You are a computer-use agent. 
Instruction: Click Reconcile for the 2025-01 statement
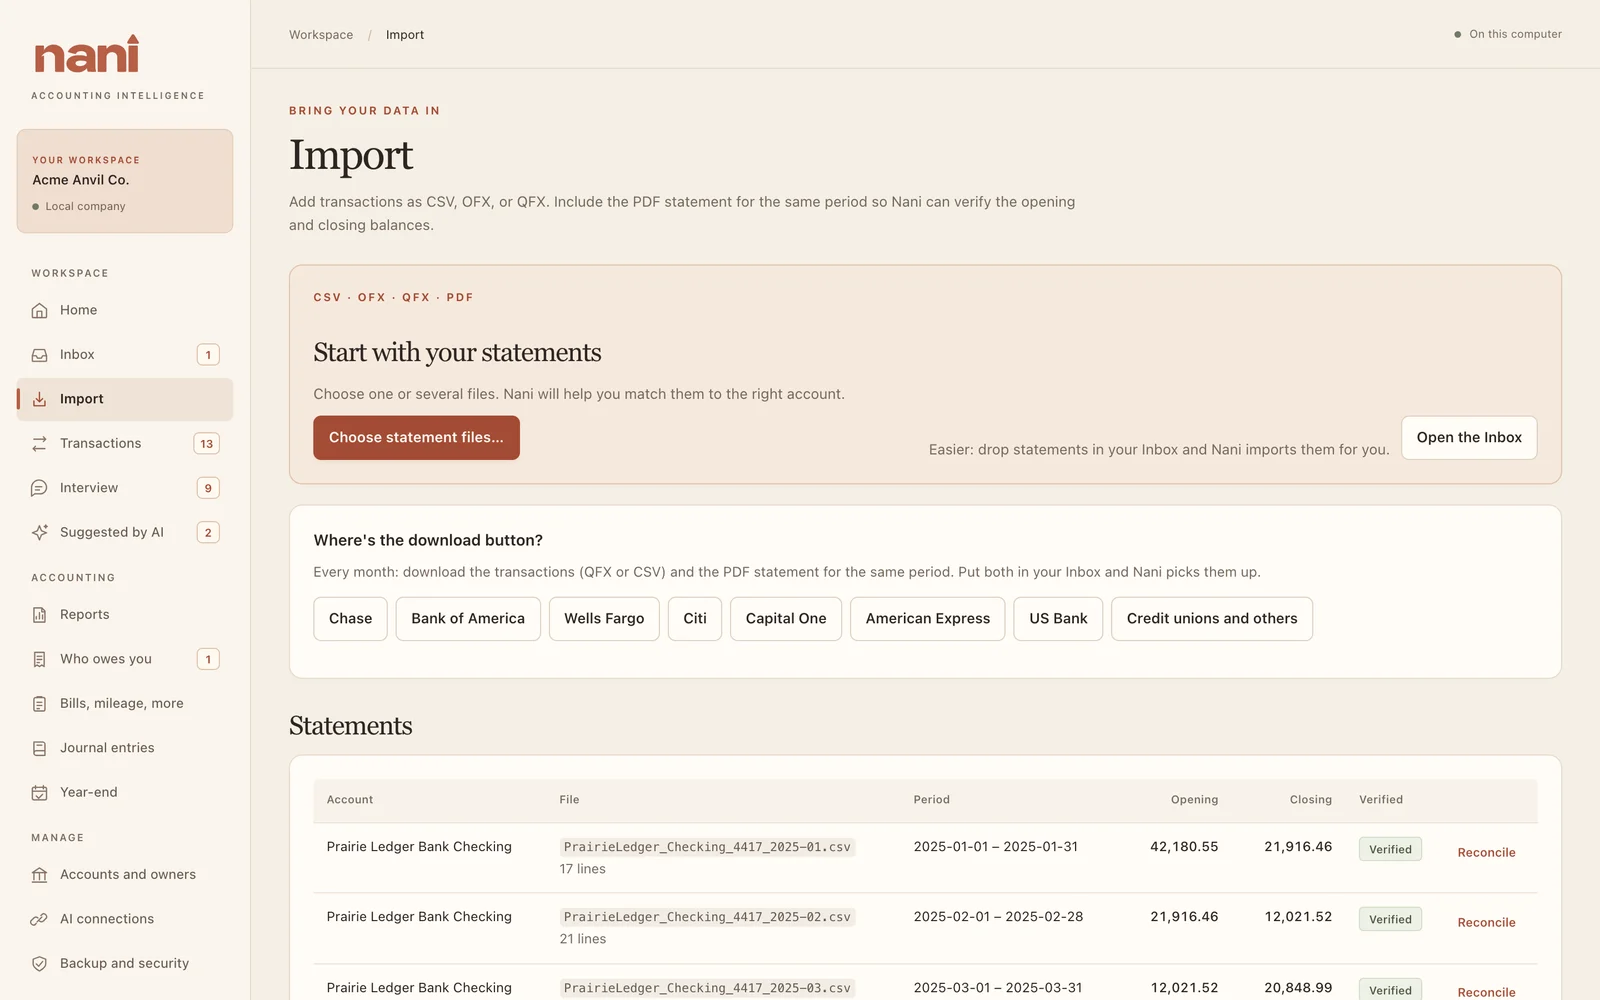pos(1486,853)
